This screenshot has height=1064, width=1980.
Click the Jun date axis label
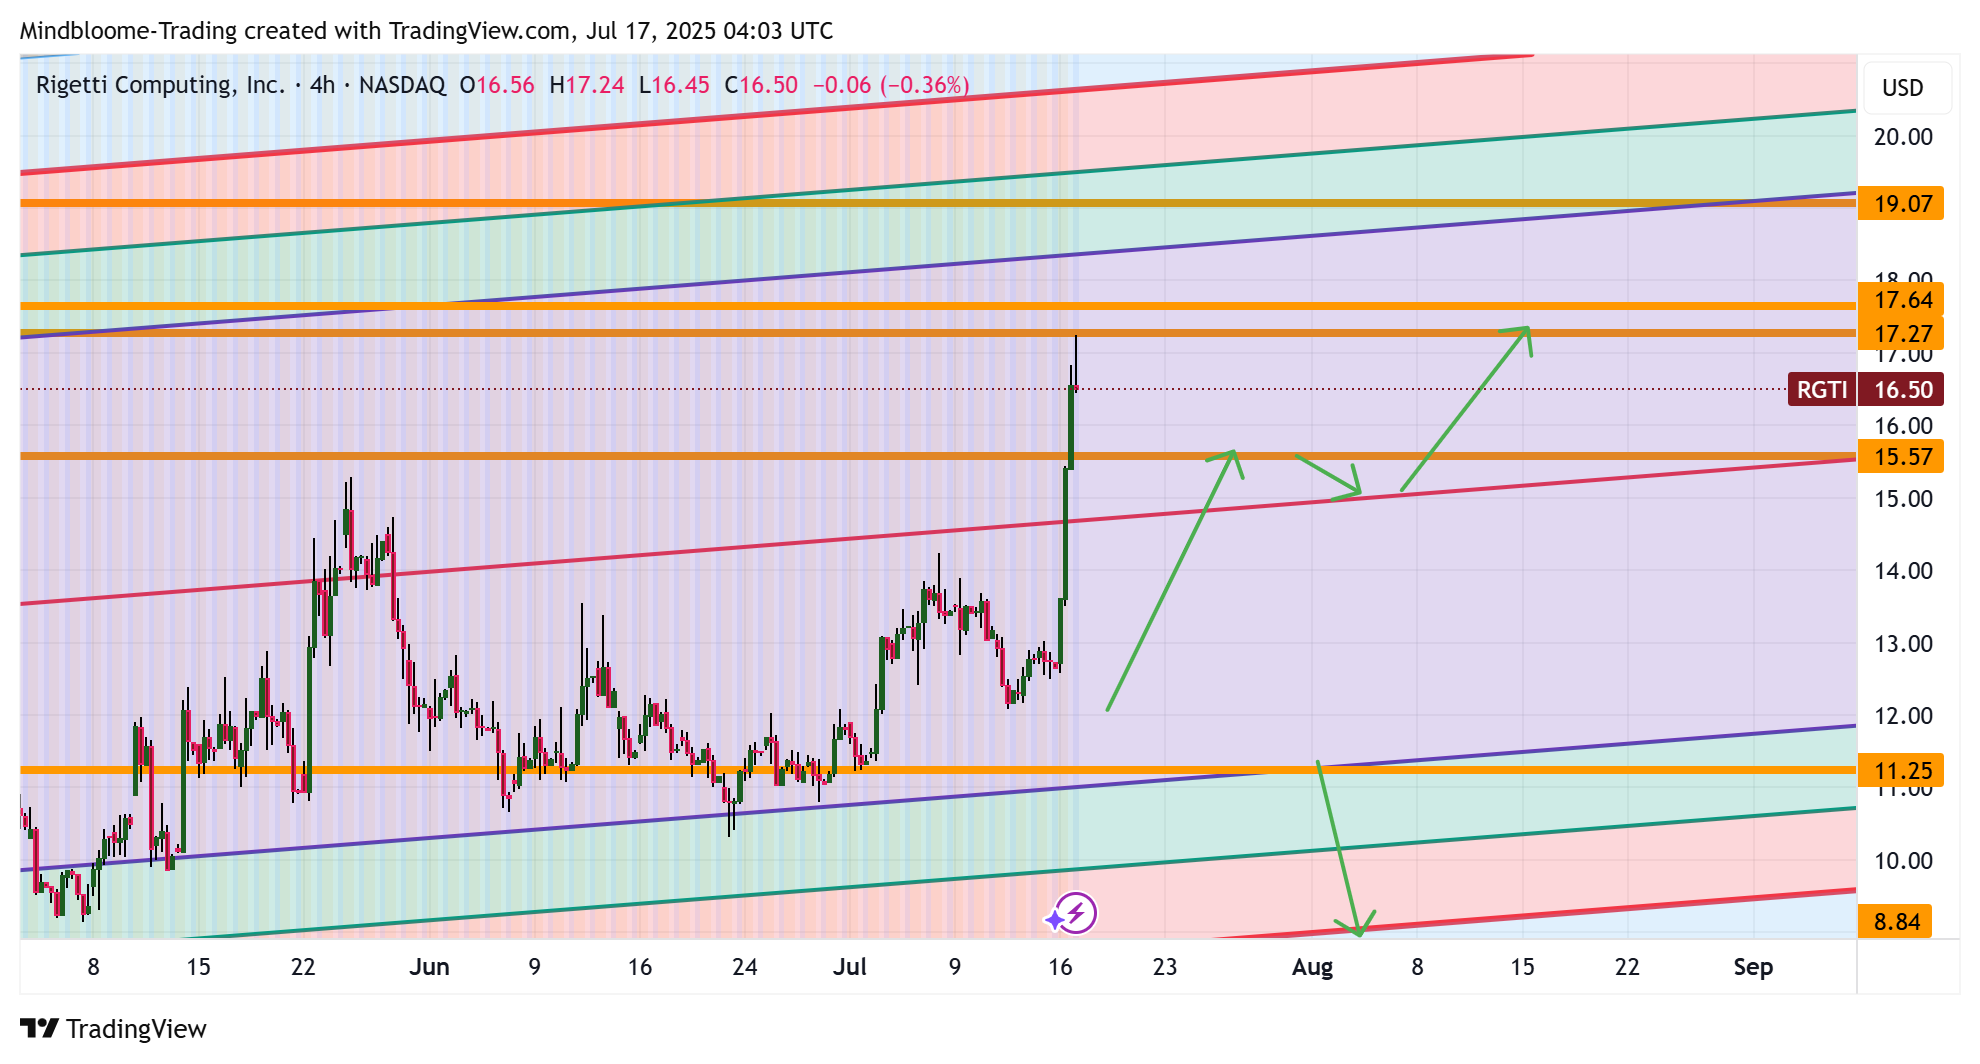[x=430, y=967]
